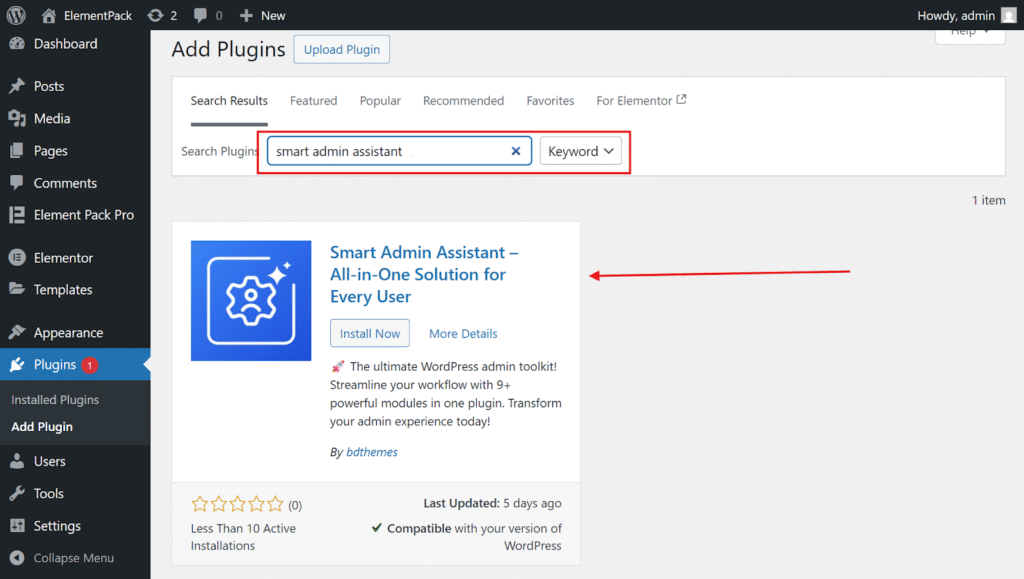Click the 'Last Updated: 5 days ago' text
The image size is (1024, 579).
(x=492, y=503)
